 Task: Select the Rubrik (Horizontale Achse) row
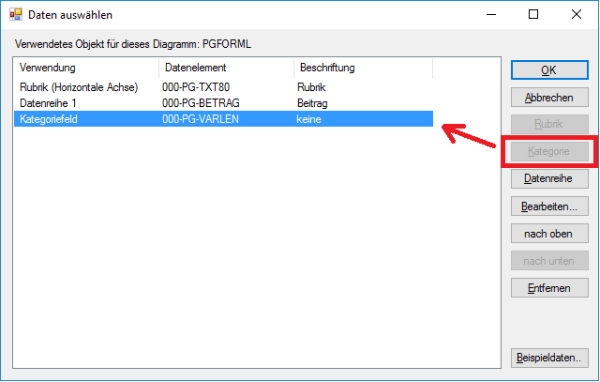click(x=223, y=87)
